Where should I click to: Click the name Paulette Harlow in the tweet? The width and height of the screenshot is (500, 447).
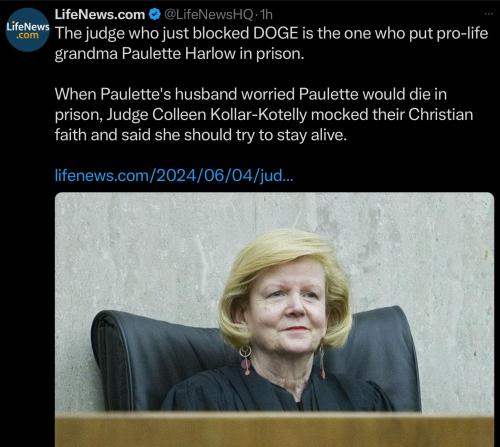[x=179, y=54]
